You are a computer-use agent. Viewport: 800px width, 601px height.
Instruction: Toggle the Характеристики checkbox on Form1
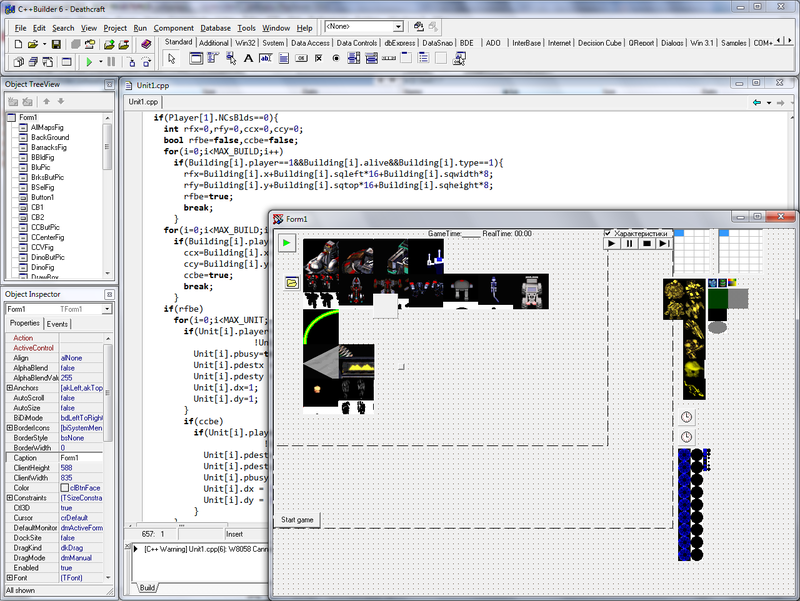point(608,233)
